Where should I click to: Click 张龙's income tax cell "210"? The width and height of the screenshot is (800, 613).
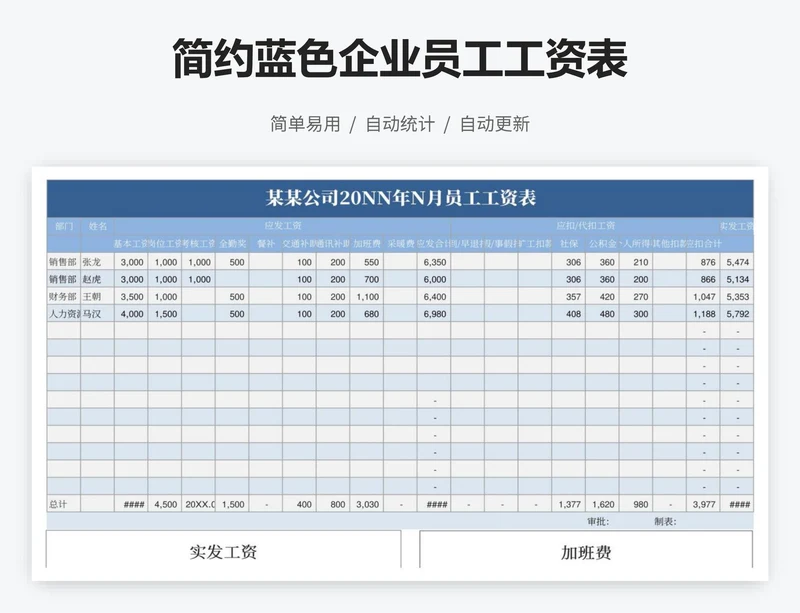(636, 262)
